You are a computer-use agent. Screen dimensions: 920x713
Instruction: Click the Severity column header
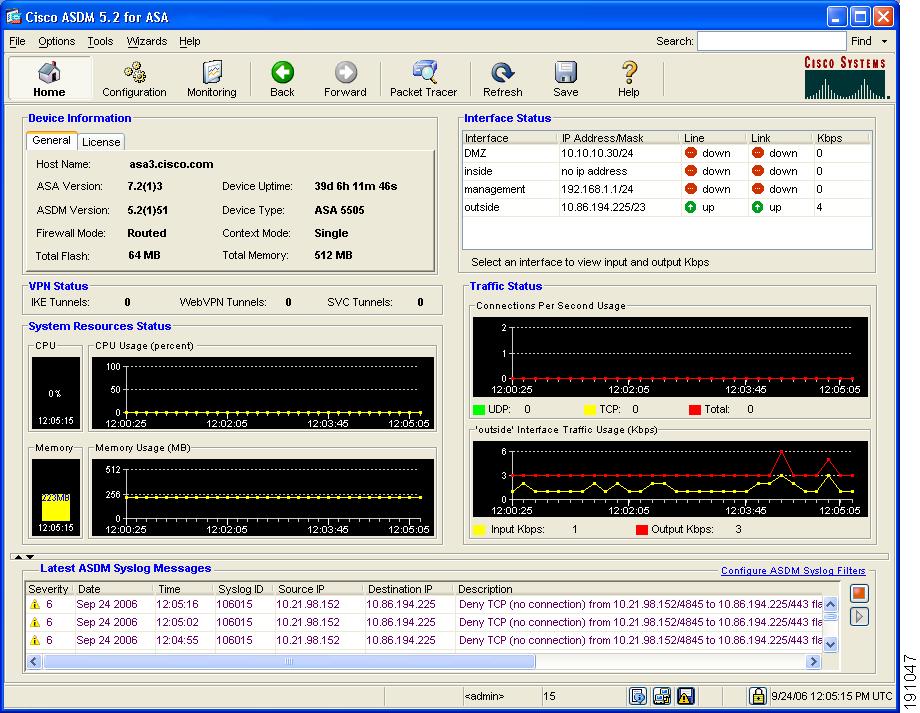tap(48, 589)
